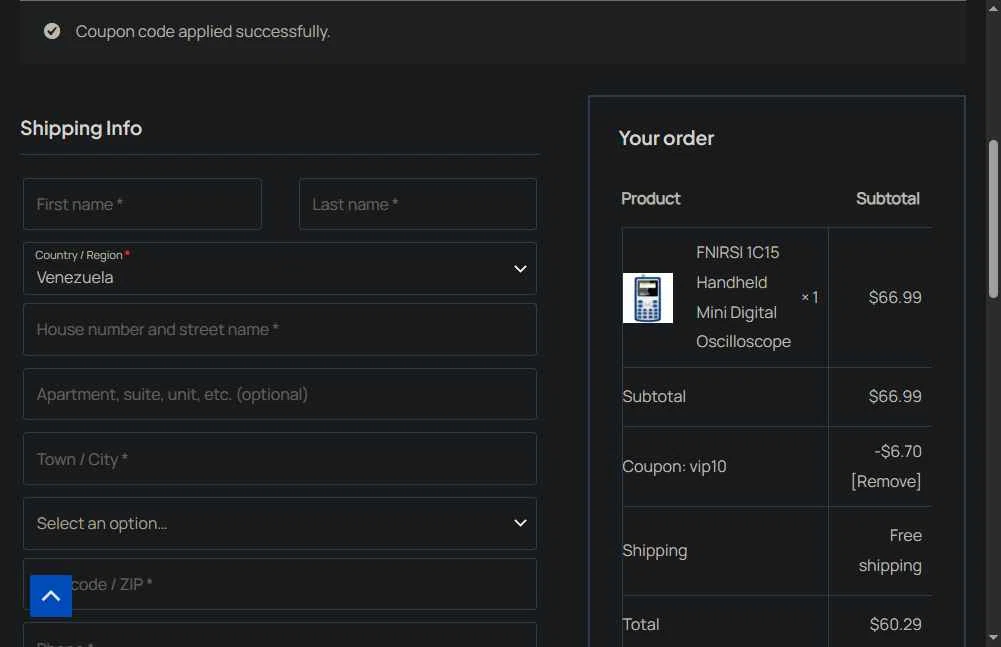Click the Last name input field
Screen dimensions: 1001x647
418,204
